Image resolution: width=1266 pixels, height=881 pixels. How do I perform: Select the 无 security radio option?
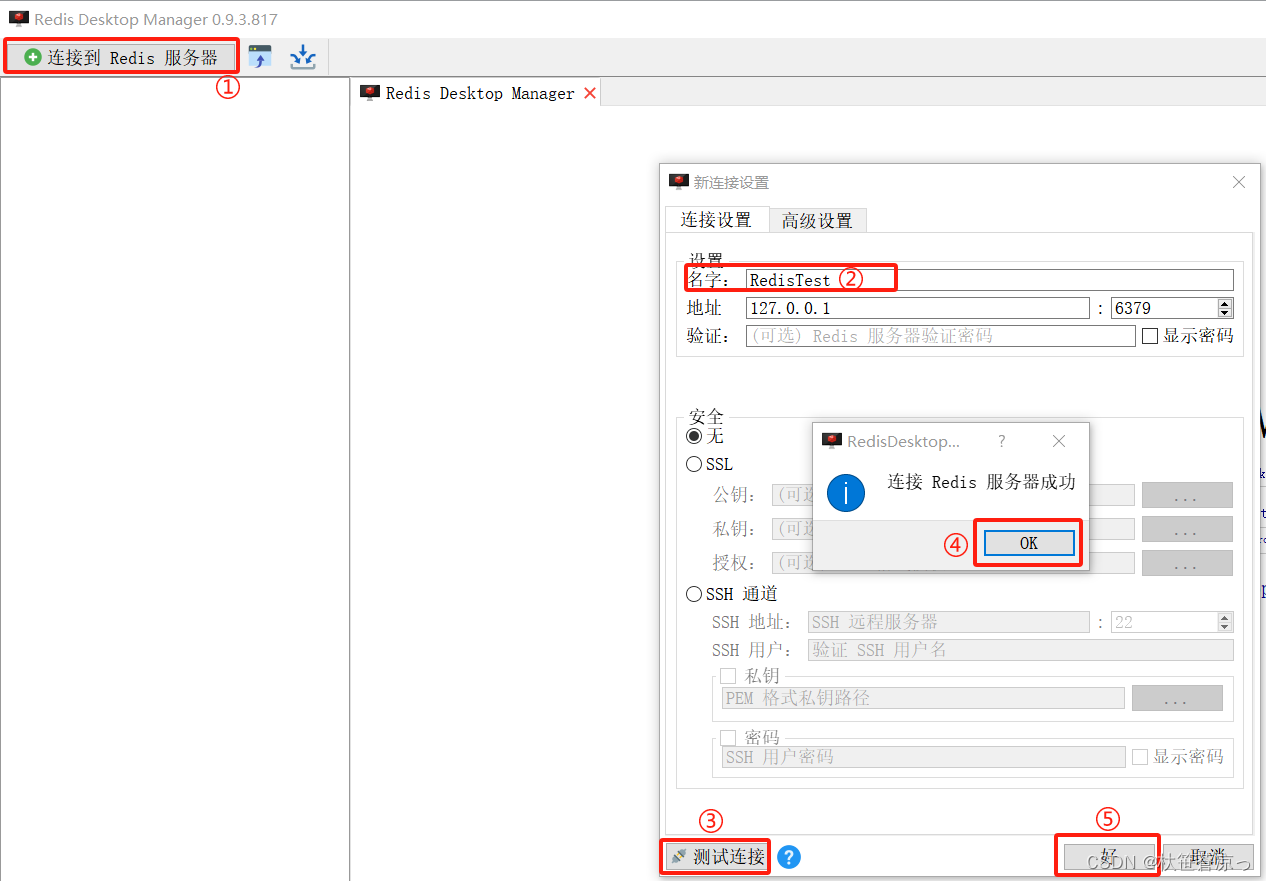pyautogui.click(x=694, y=436)
